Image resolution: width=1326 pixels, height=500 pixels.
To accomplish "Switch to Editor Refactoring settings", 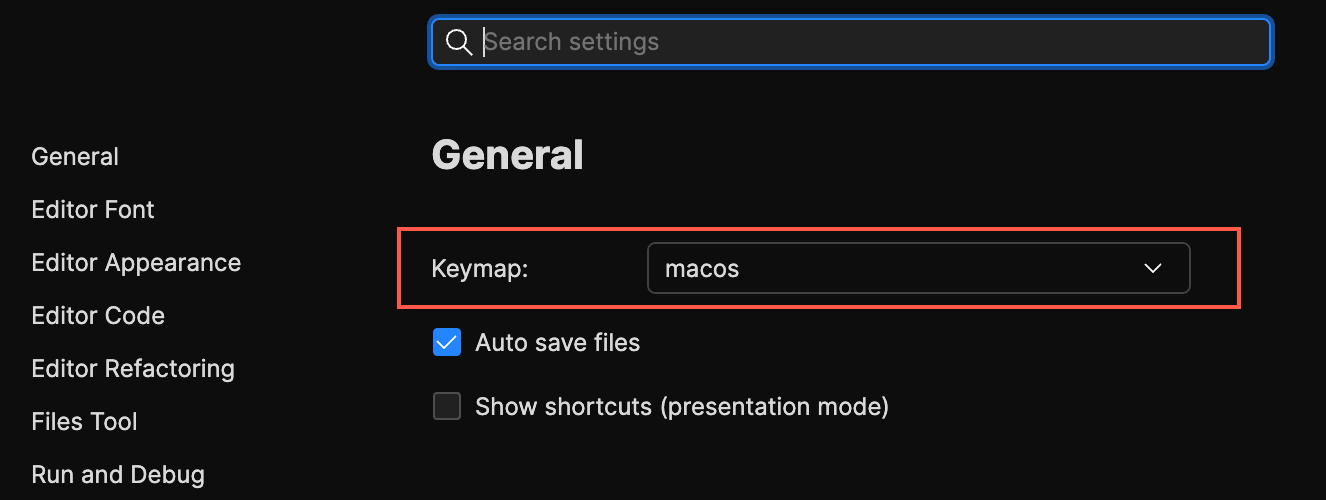I will click(x=133, y=369).
